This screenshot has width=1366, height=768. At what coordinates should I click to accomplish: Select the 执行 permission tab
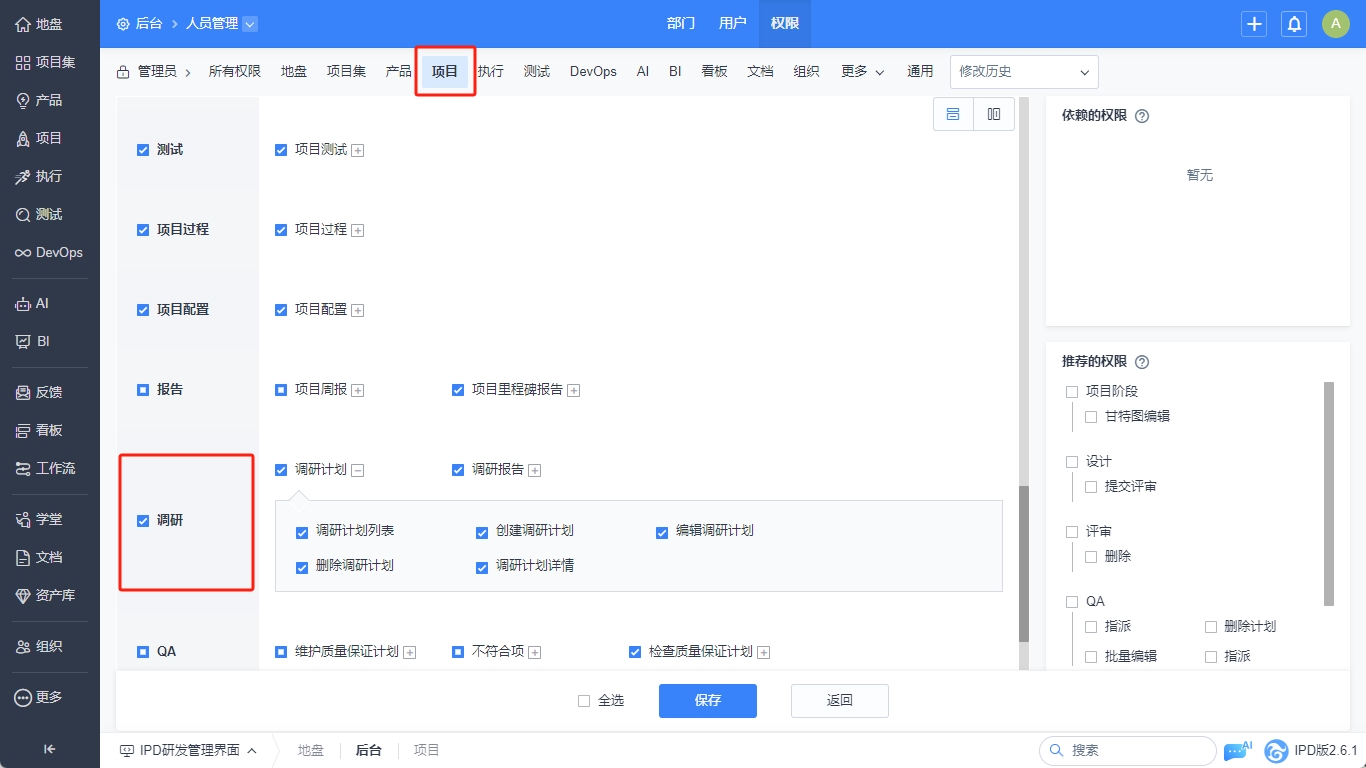(x=490, y=72)
